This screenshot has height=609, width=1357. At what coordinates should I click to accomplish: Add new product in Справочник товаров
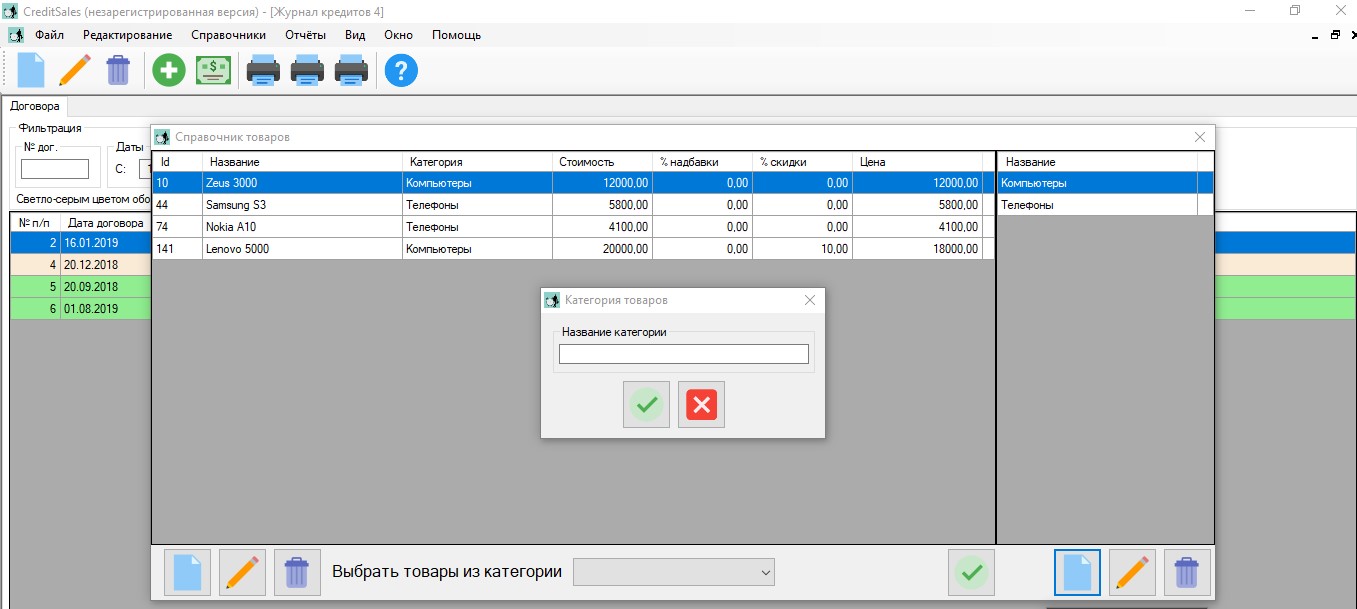point(187,573)
